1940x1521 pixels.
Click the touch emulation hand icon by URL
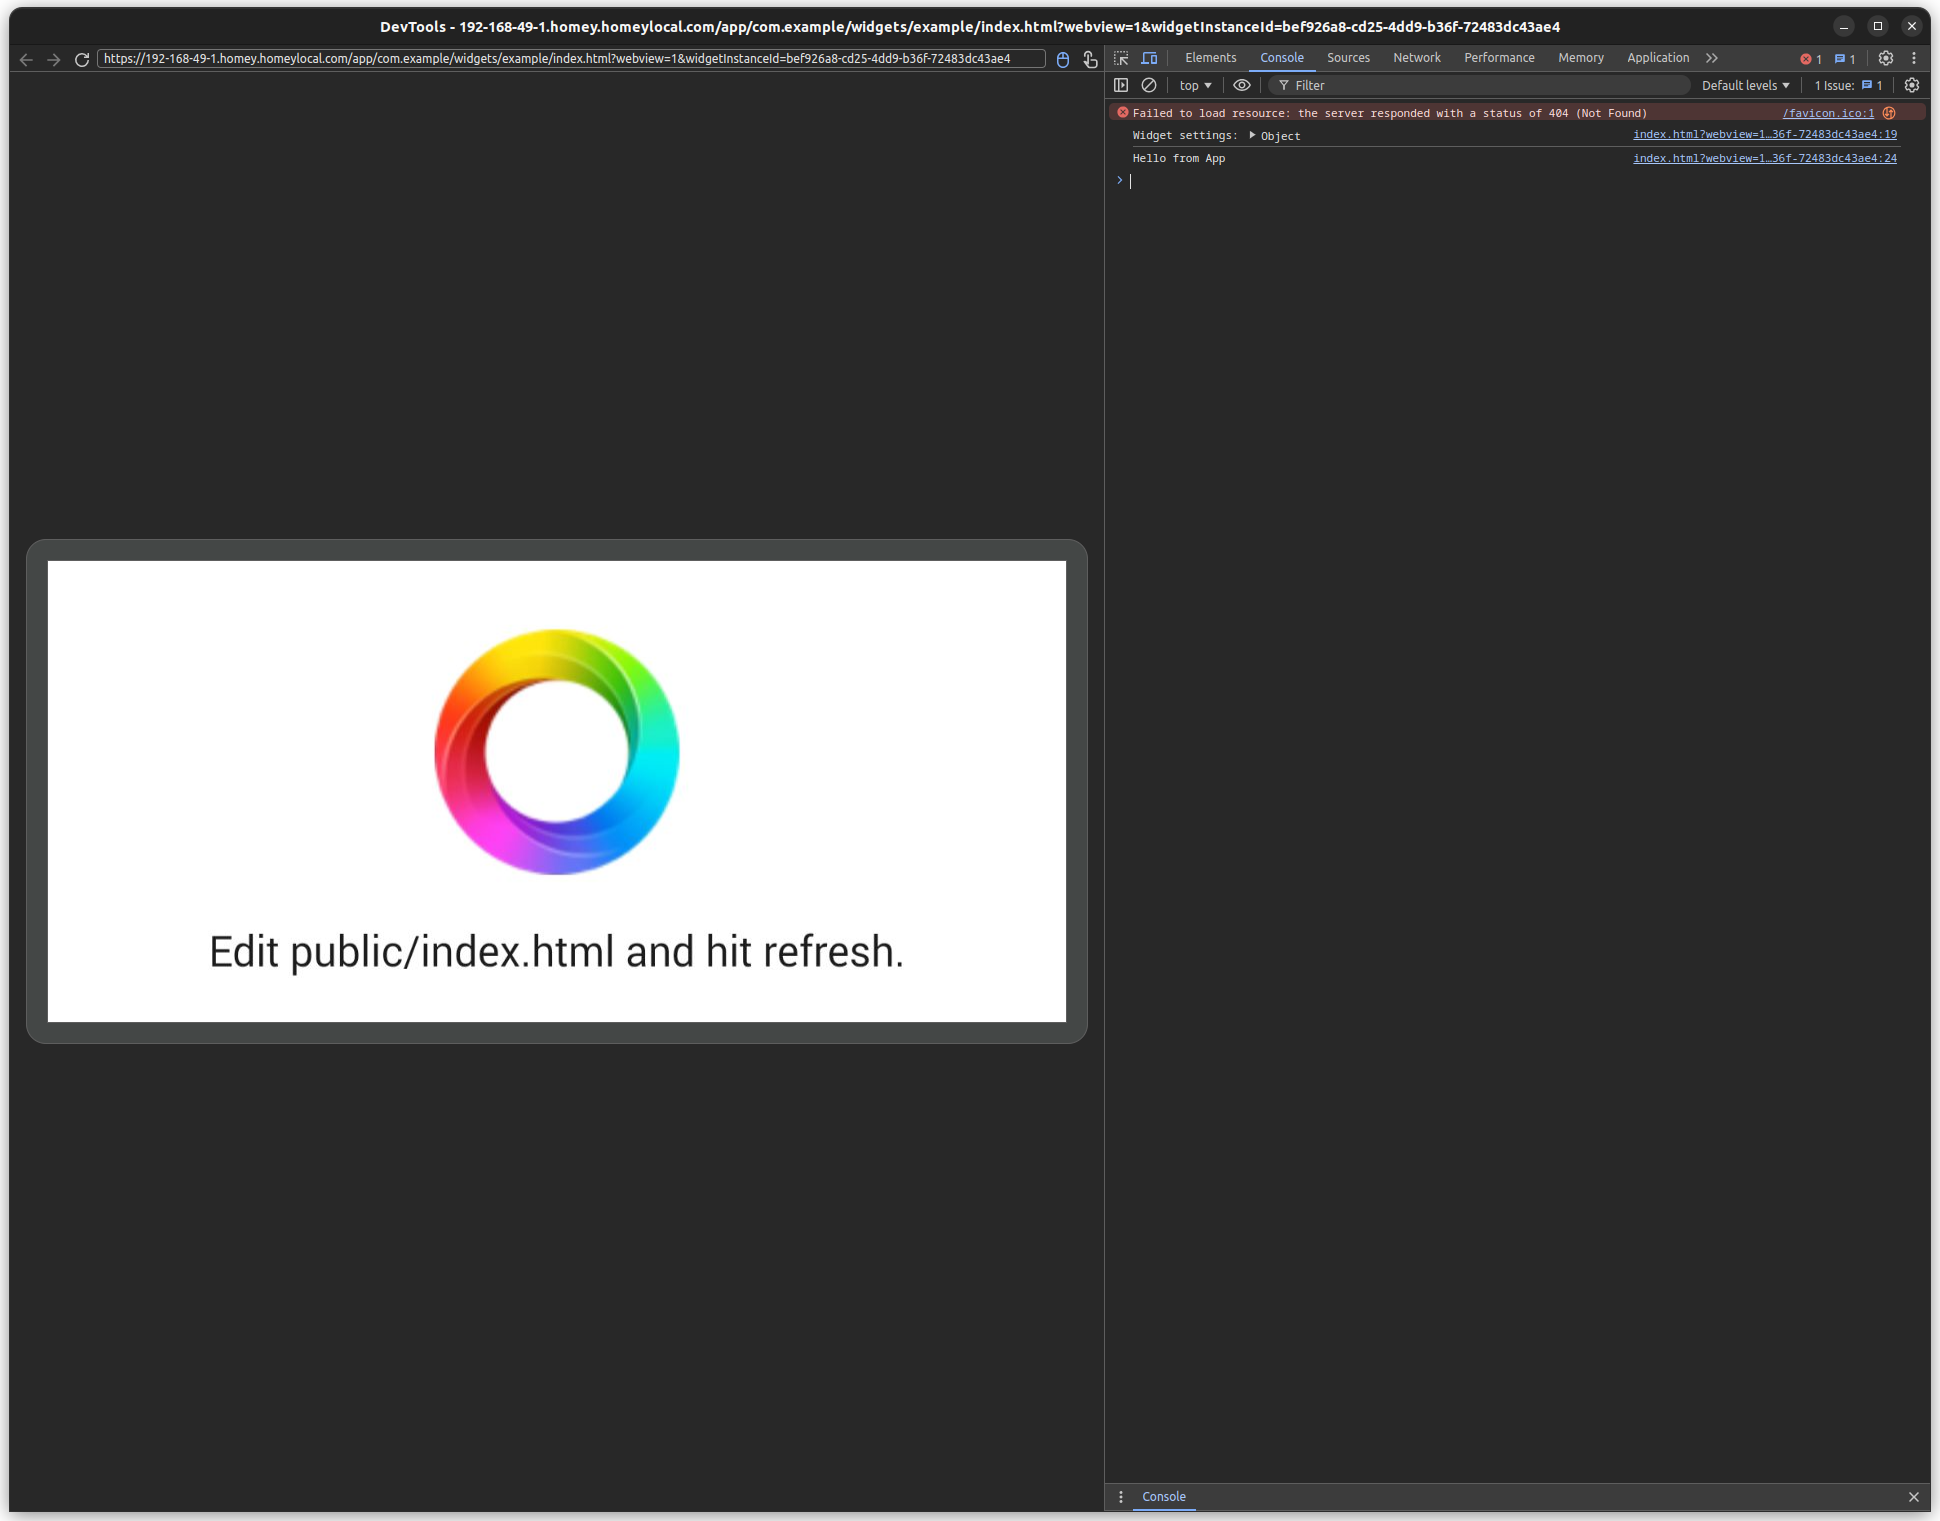1090,60
